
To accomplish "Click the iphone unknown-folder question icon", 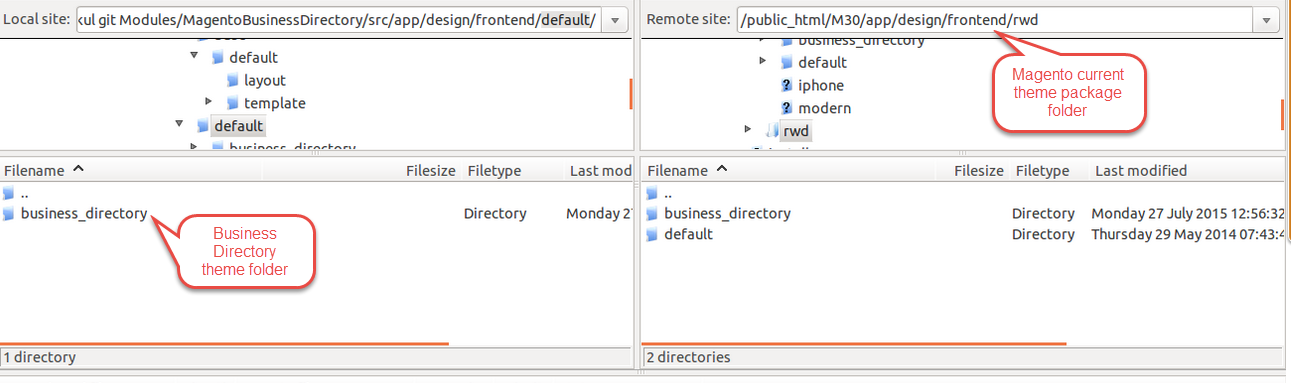I will 787,85.
